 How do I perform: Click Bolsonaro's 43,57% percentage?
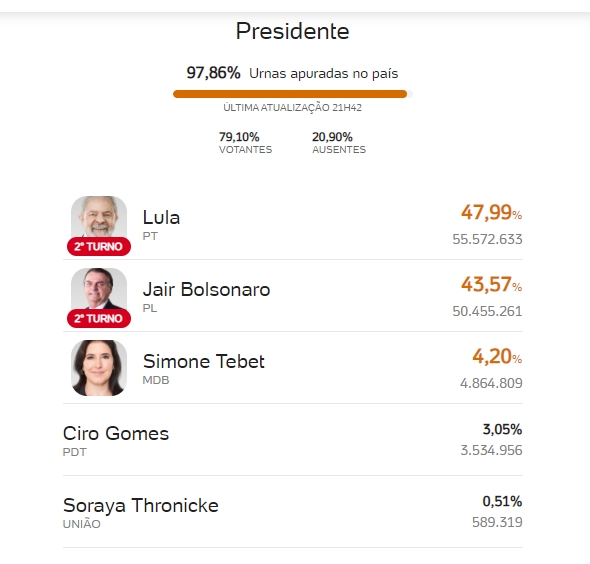(491, 284)
